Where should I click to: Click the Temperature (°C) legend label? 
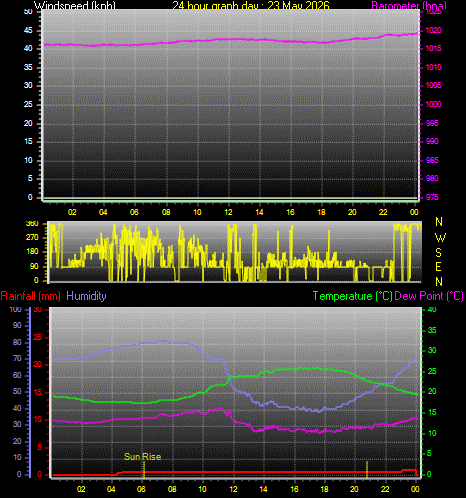[x=353, y=296]
